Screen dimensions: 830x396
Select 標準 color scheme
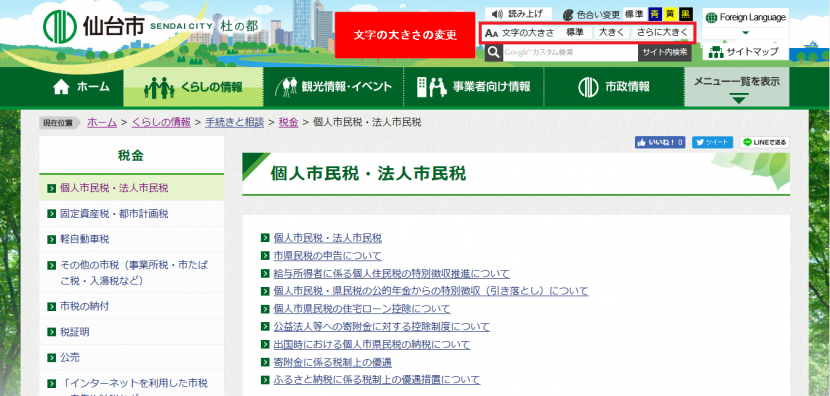(x=633, y=14)
